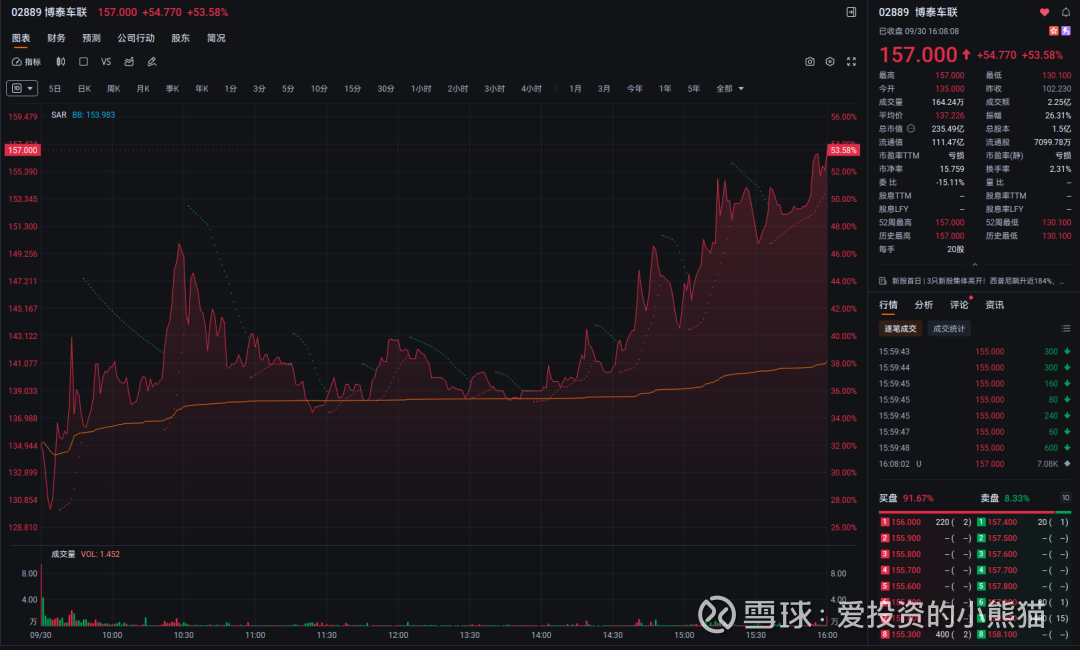Select the 3分 interval
This screenshot has width=1080, height=650.
[259, 89]
